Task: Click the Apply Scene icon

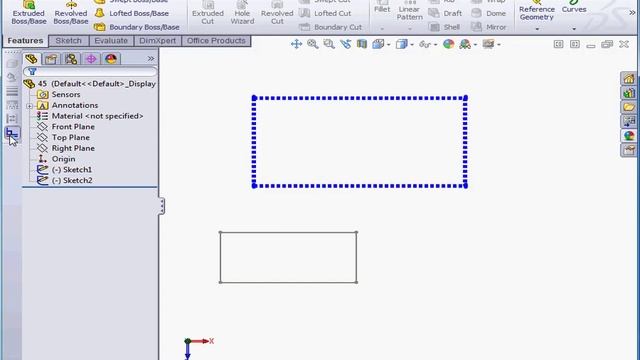Action: coord(464,44)
